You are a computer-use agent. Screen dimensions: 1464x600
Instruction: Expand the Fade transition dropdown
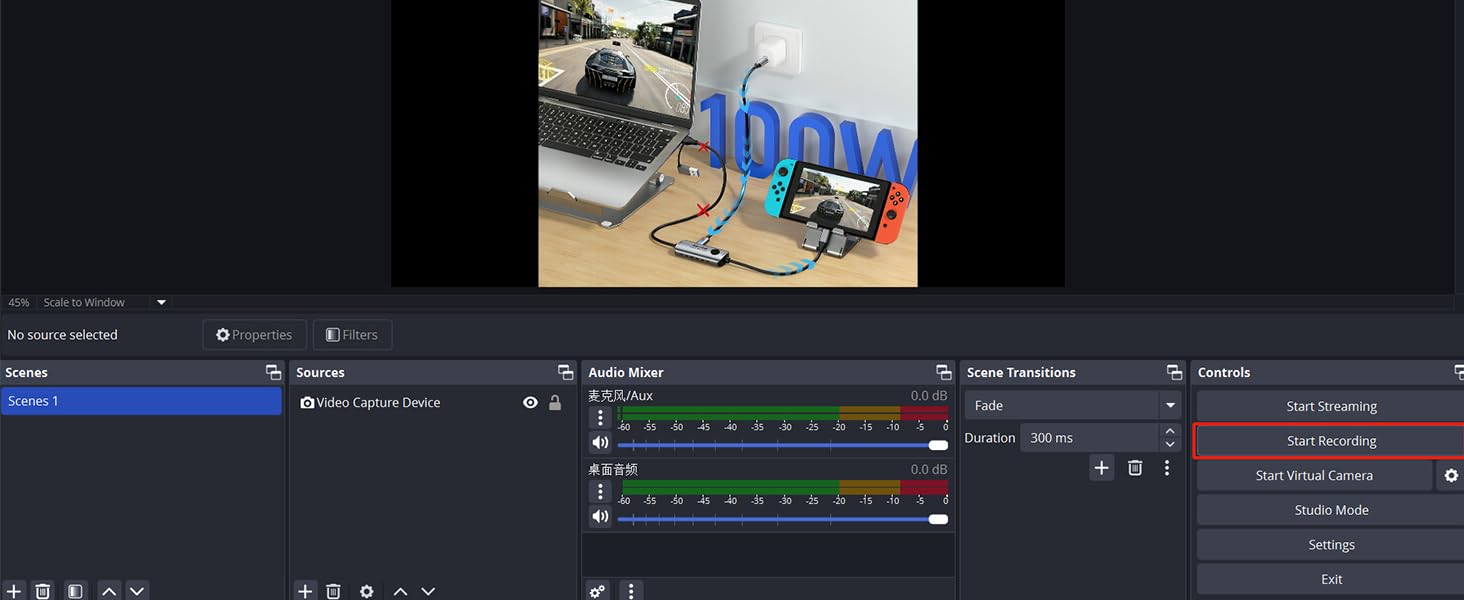click(x=1170, y=406)
